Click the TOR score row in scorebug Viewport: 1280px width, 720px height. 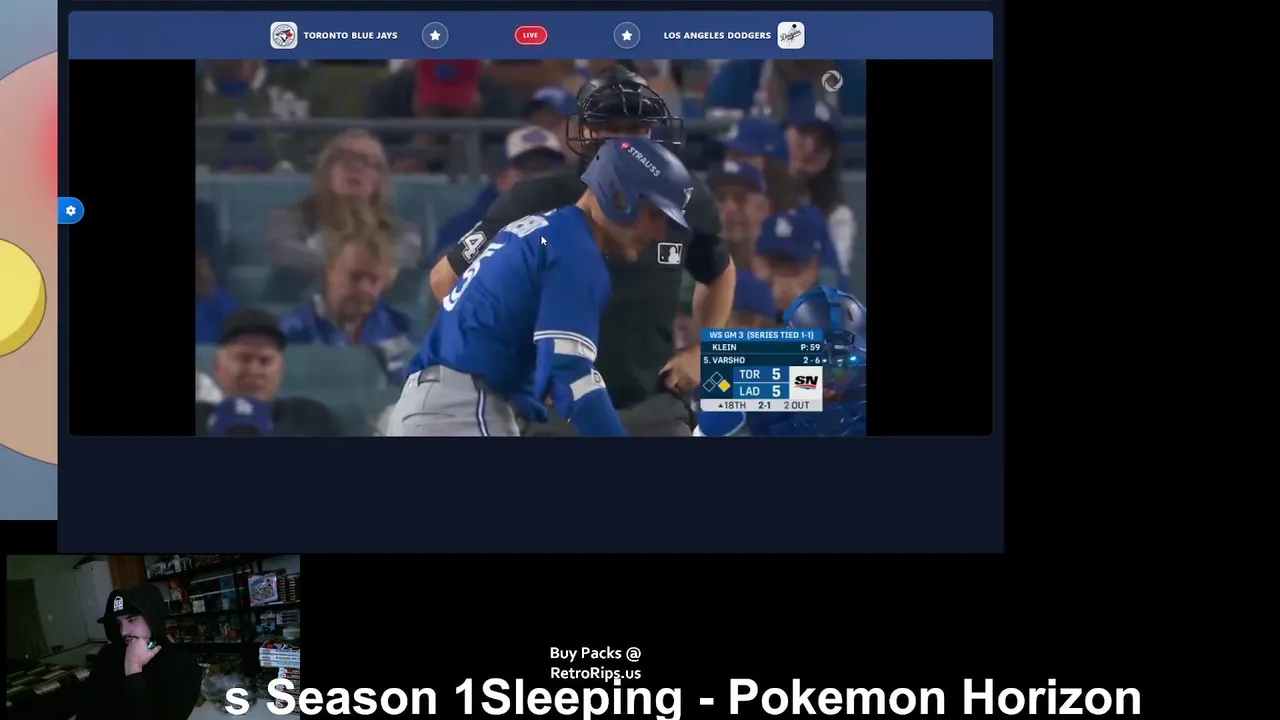pos(760,374)
